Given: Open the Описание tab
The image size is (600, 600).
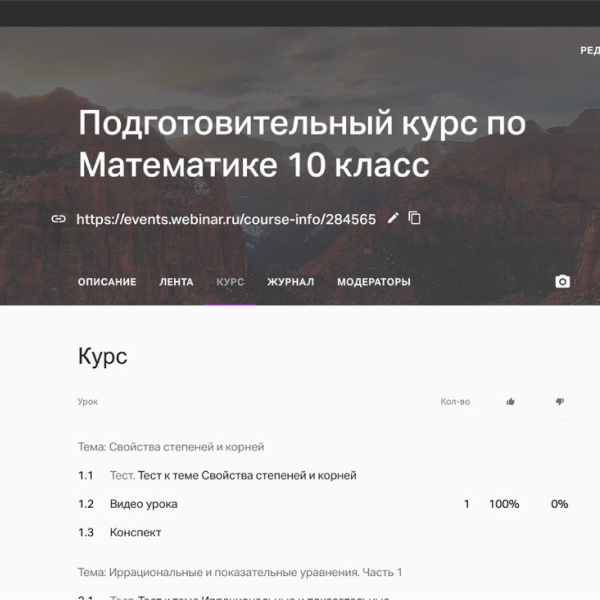Looking at the screenshot, I should tap(107, 282).
